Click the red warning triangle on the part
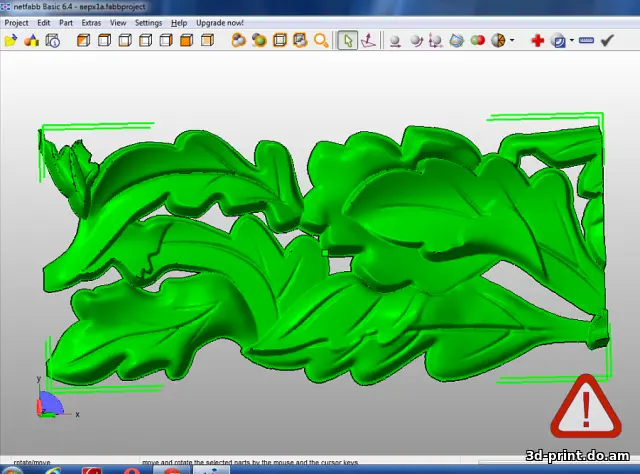The width and height of the screenshot is (640, 474). 586,406
